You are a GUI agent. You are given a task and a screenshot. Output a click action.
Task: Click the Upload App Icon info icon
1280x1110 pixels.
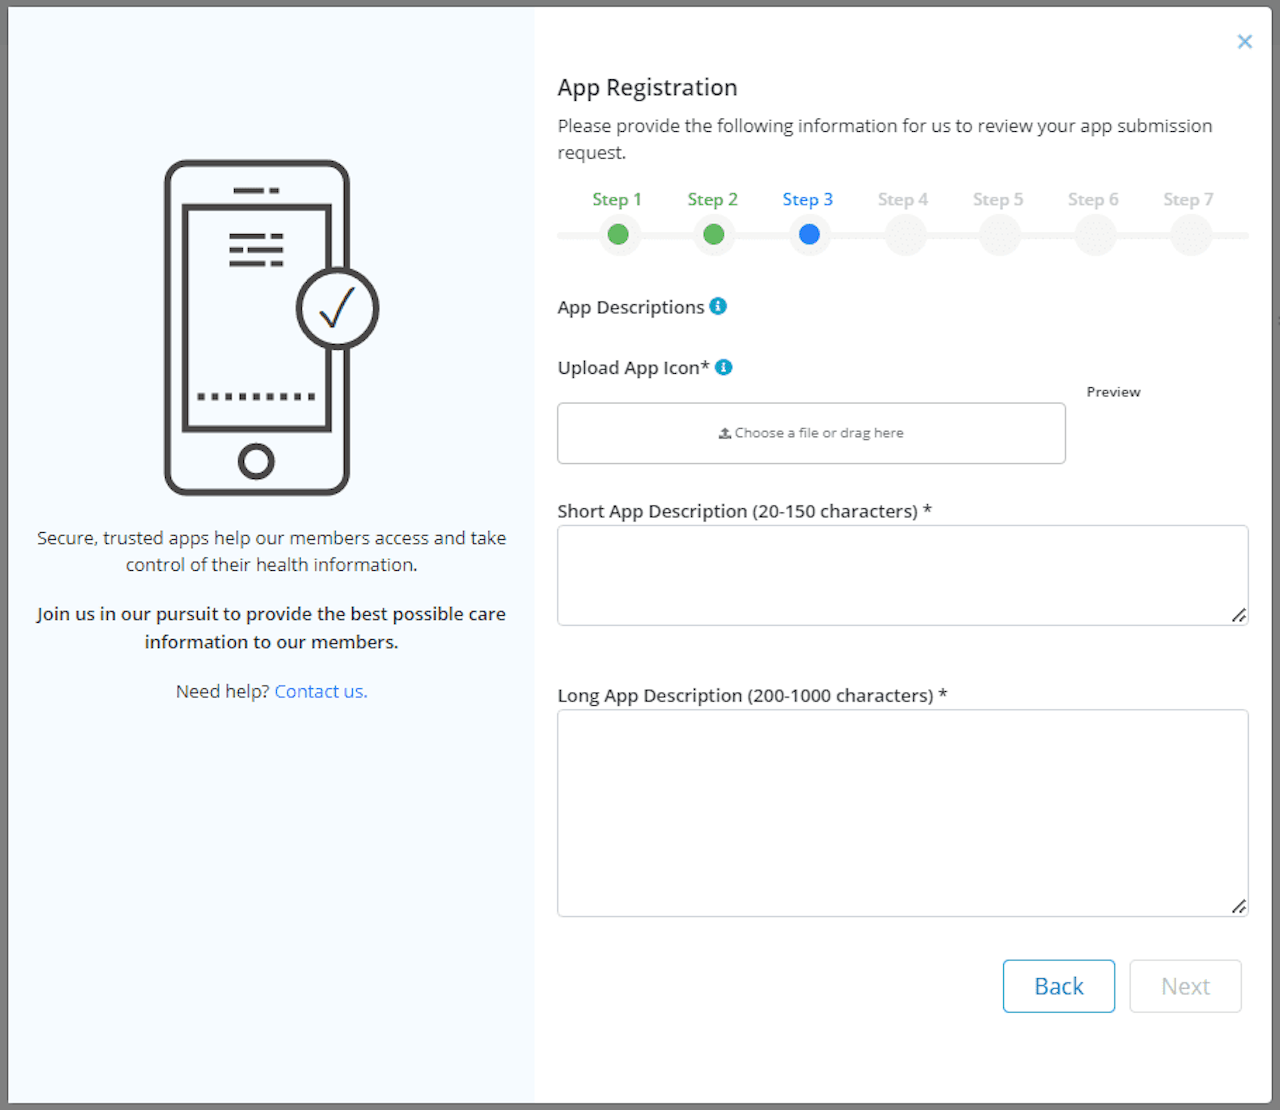pos(724,367)
